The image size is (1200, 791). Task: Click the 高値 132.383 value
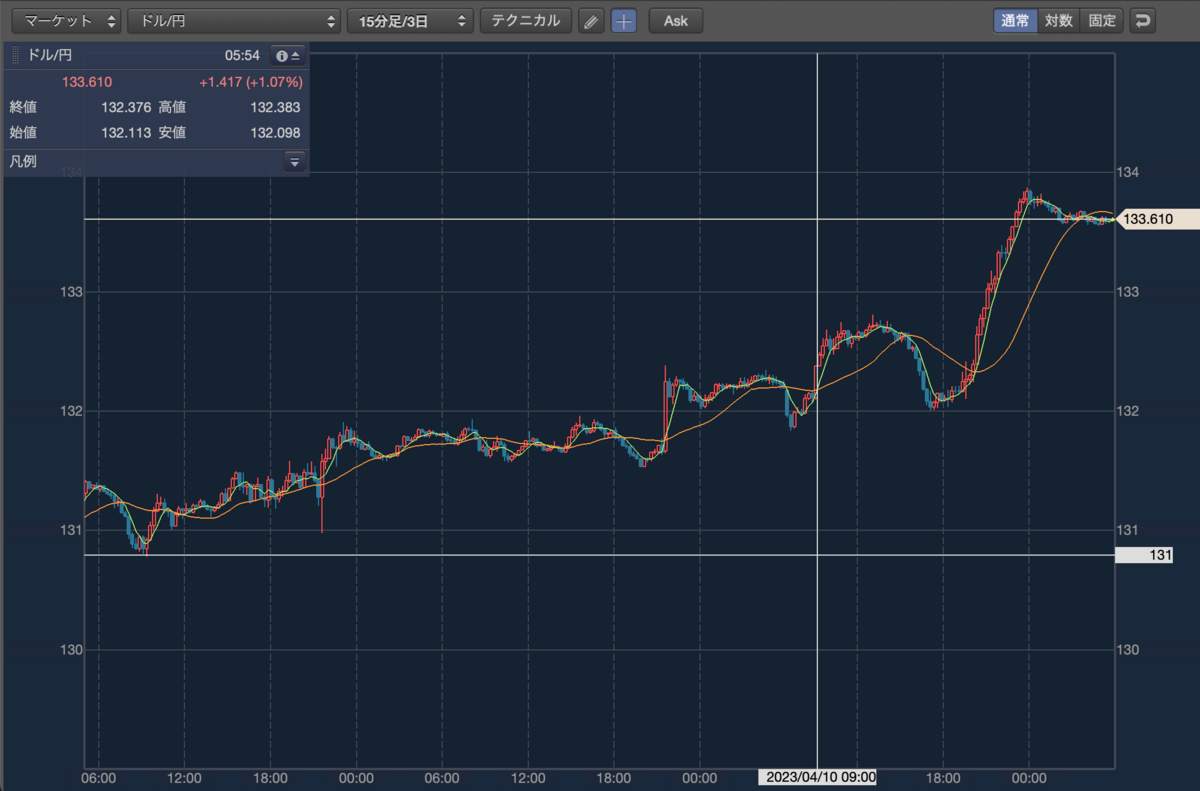point(275,107)
